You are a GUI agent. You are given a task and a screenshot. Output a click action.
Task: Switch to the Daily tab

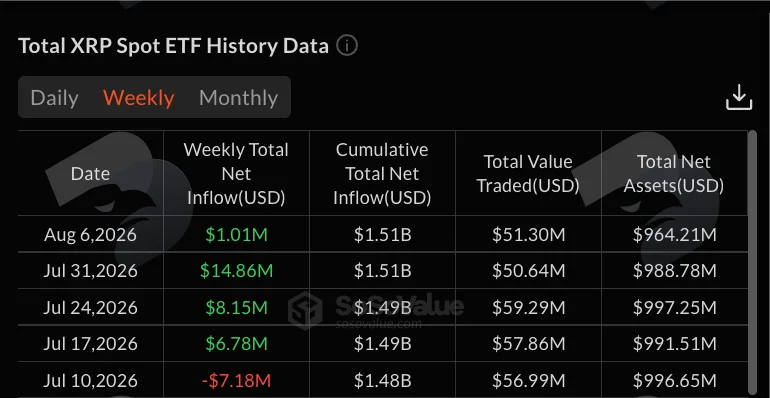click(55, 98)
